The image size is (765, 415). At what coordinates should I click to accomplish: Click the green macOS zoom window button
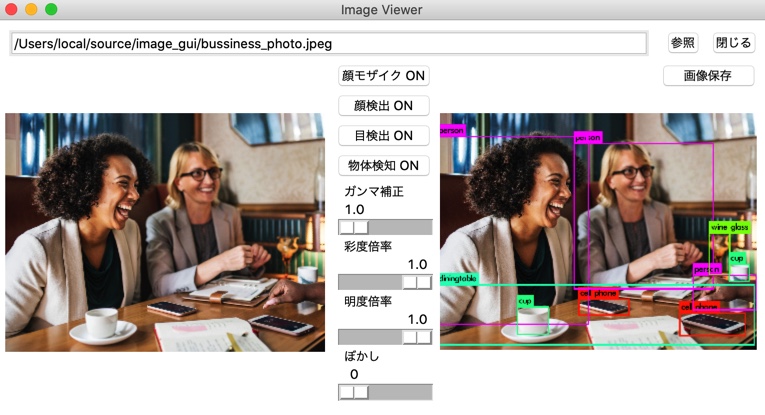click(x=51, y=9)
